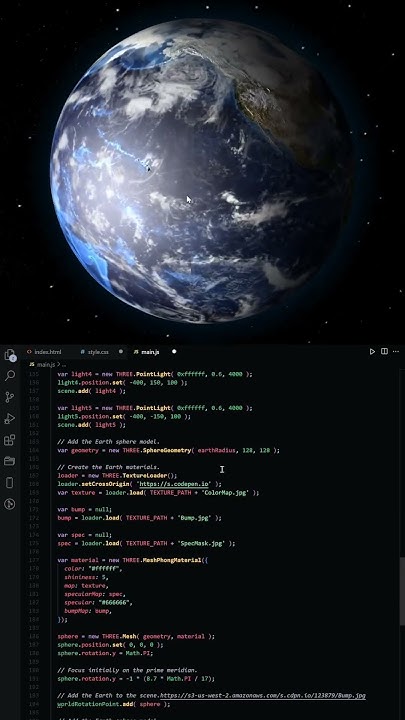Click the folder icon in activity bar
The height and width of the screenshot is (720, 405).
coord(10,461)
